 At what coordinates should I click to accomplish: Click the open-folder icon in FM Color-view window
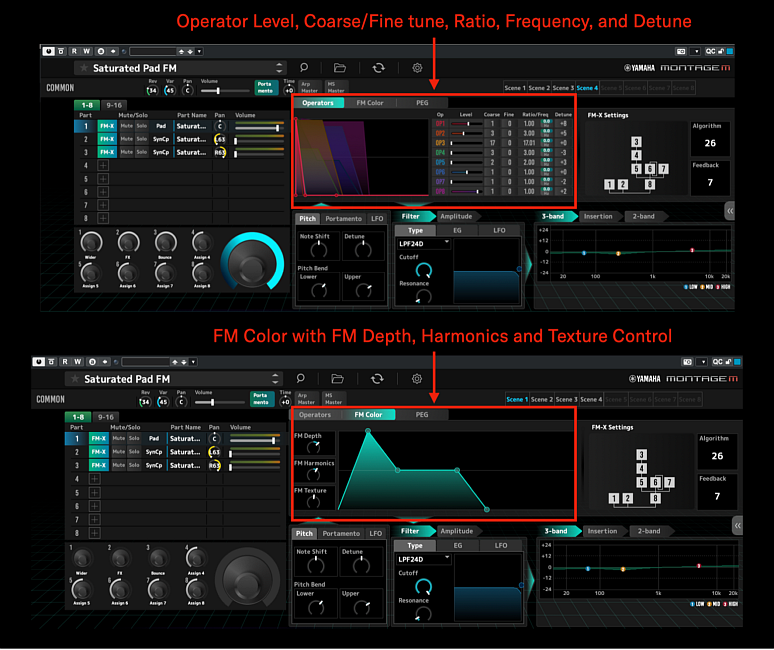point(338,379)
